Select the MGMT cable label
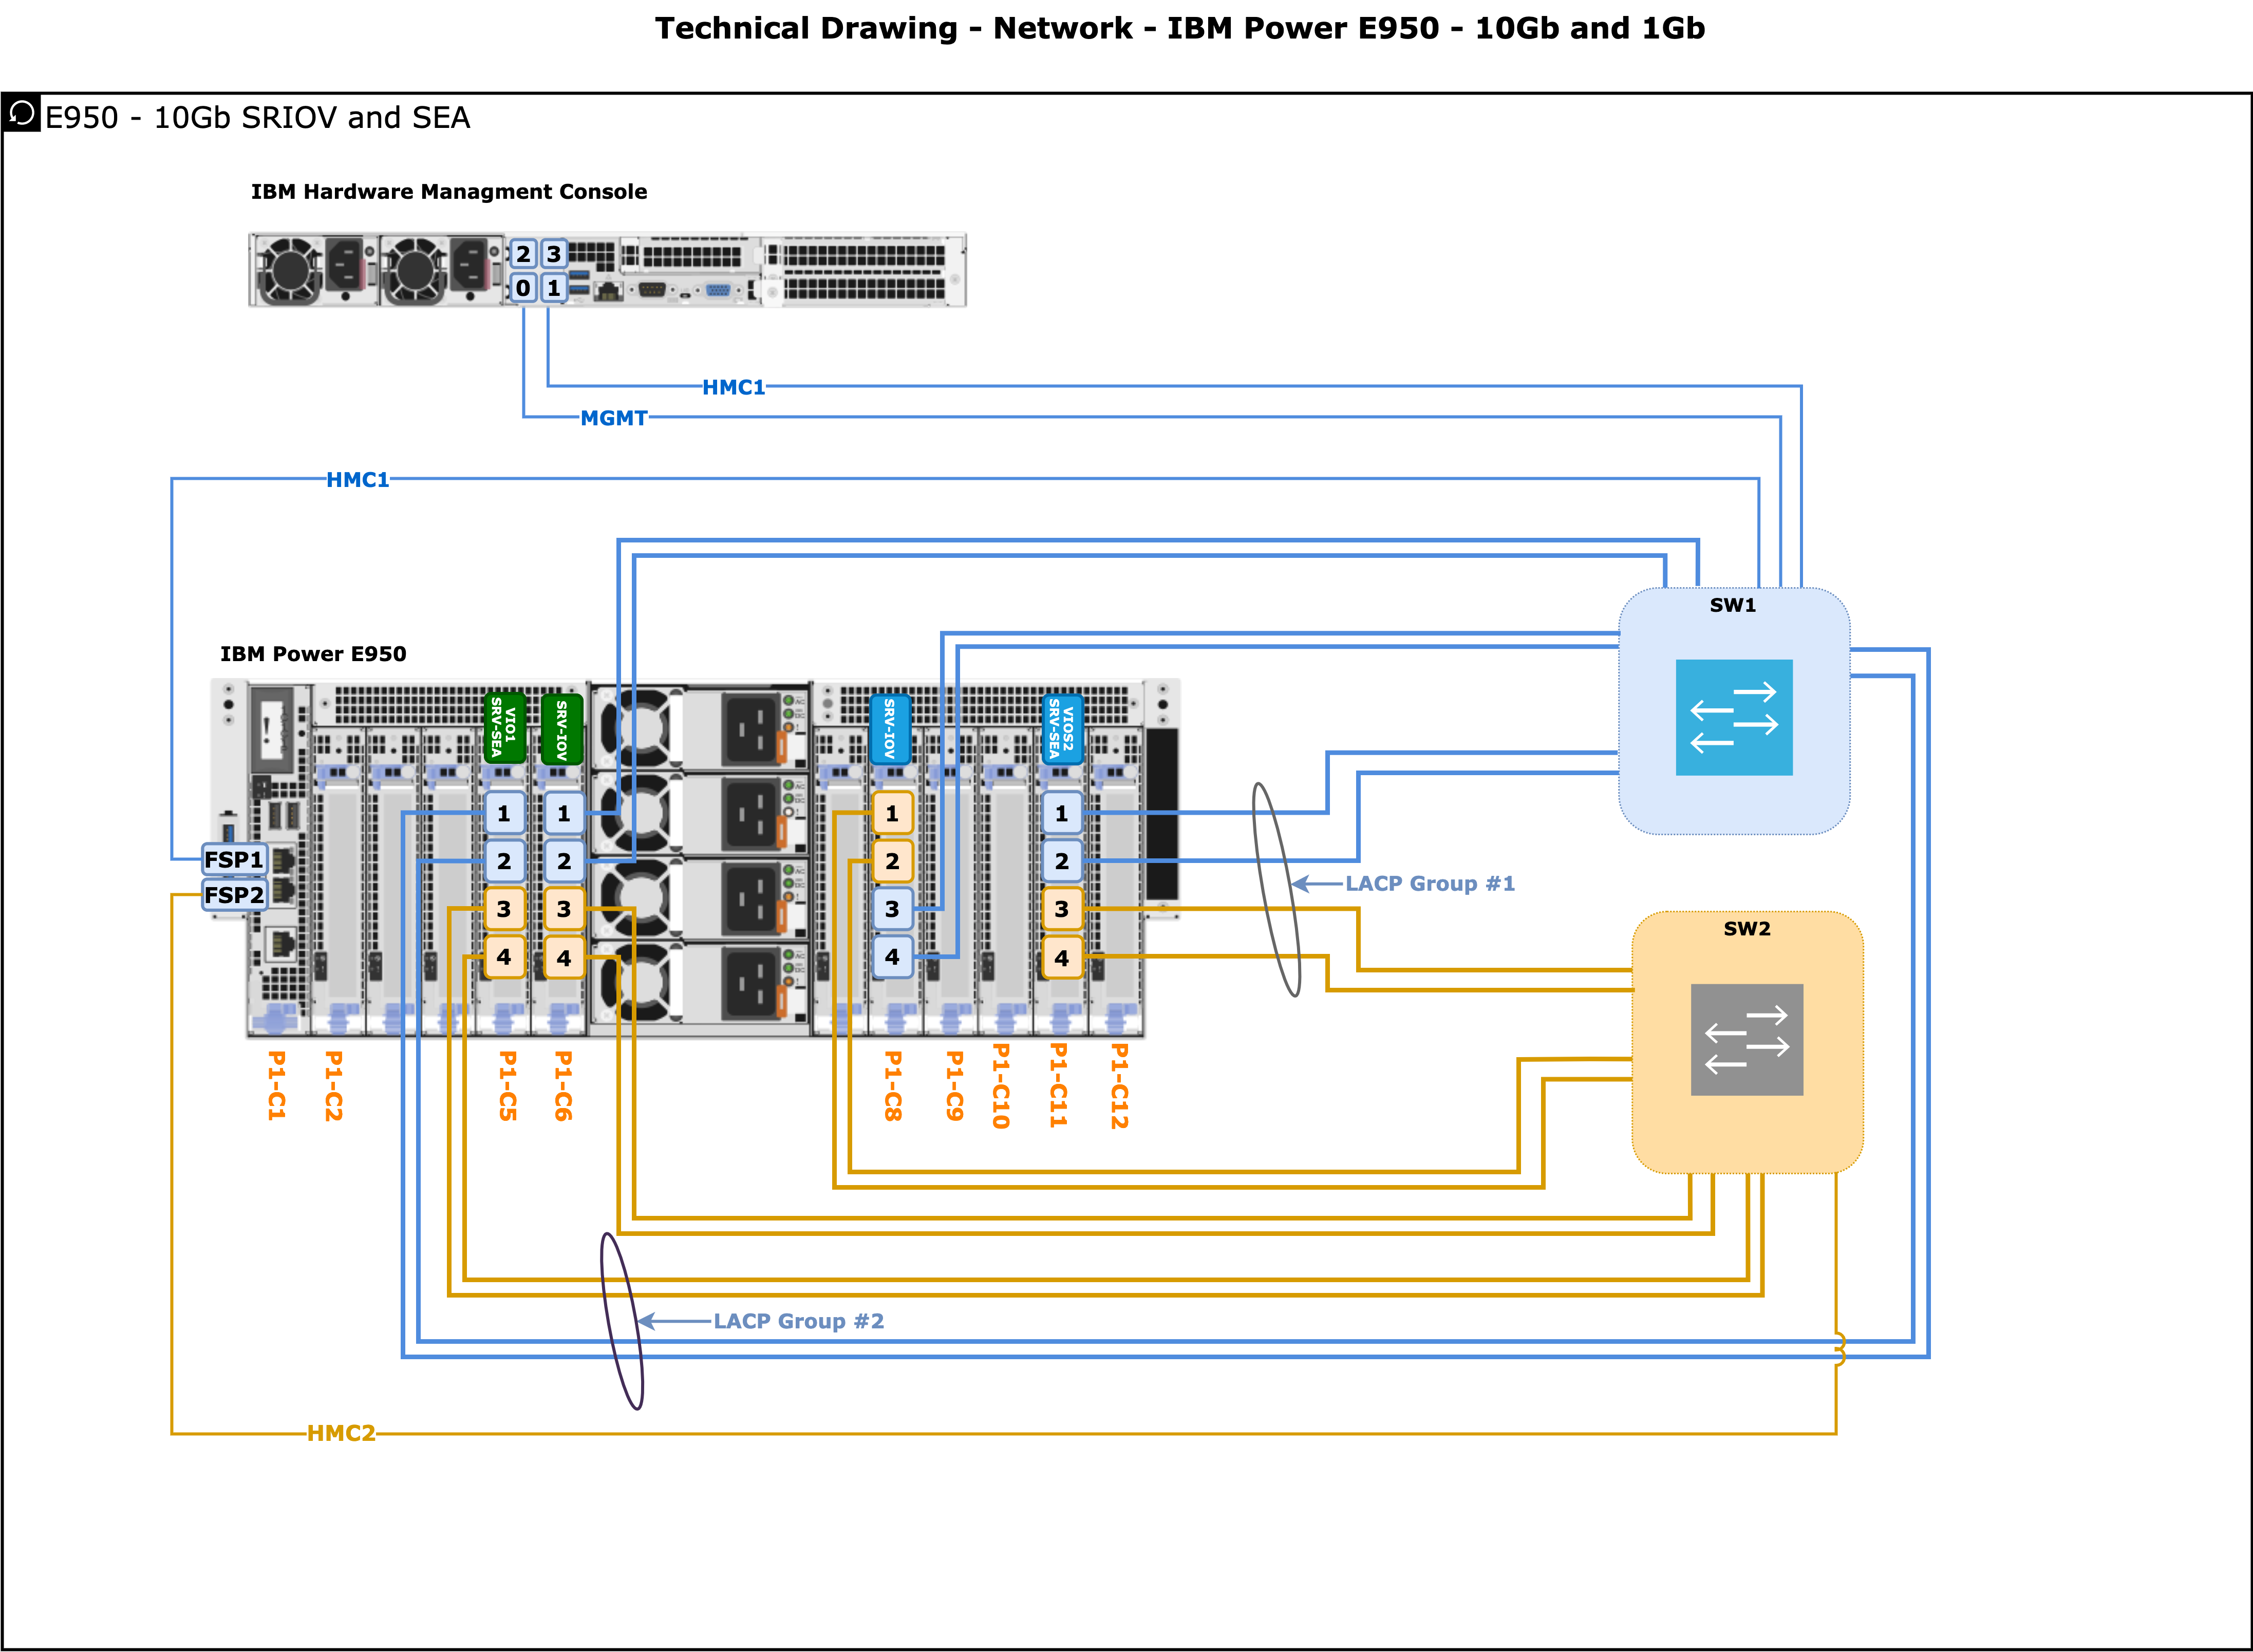Screen dimensions: 2253x1652 (x=614, y=418)
